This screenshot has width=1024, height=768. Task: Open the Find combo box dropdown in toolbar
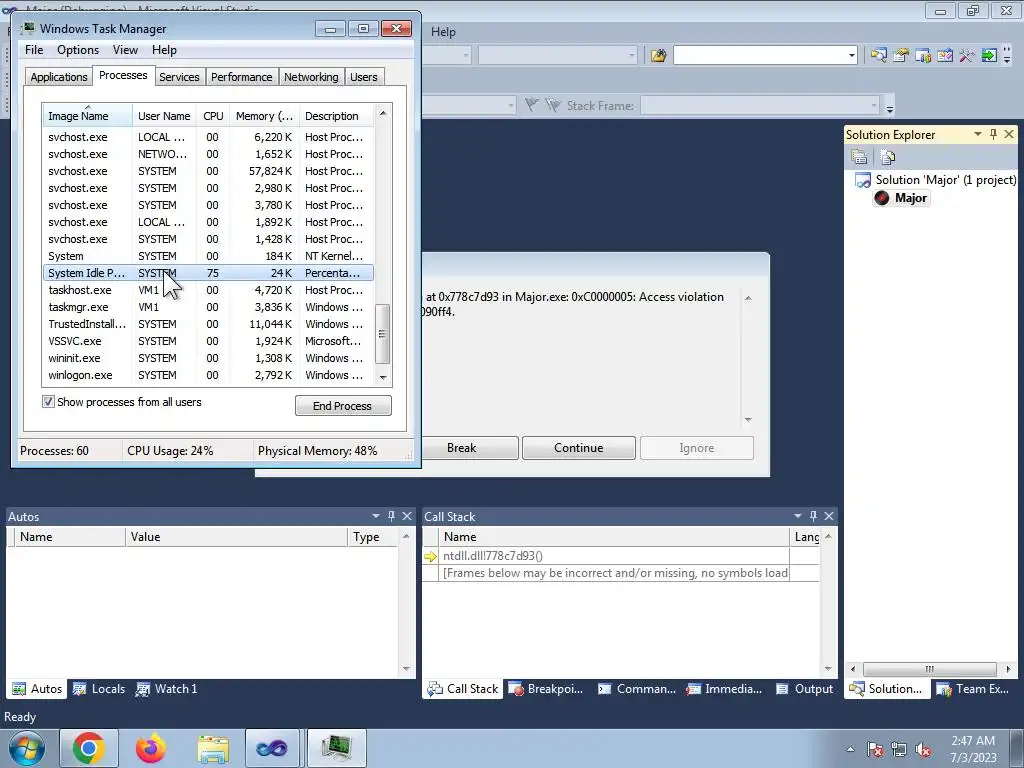click(852, 56)
